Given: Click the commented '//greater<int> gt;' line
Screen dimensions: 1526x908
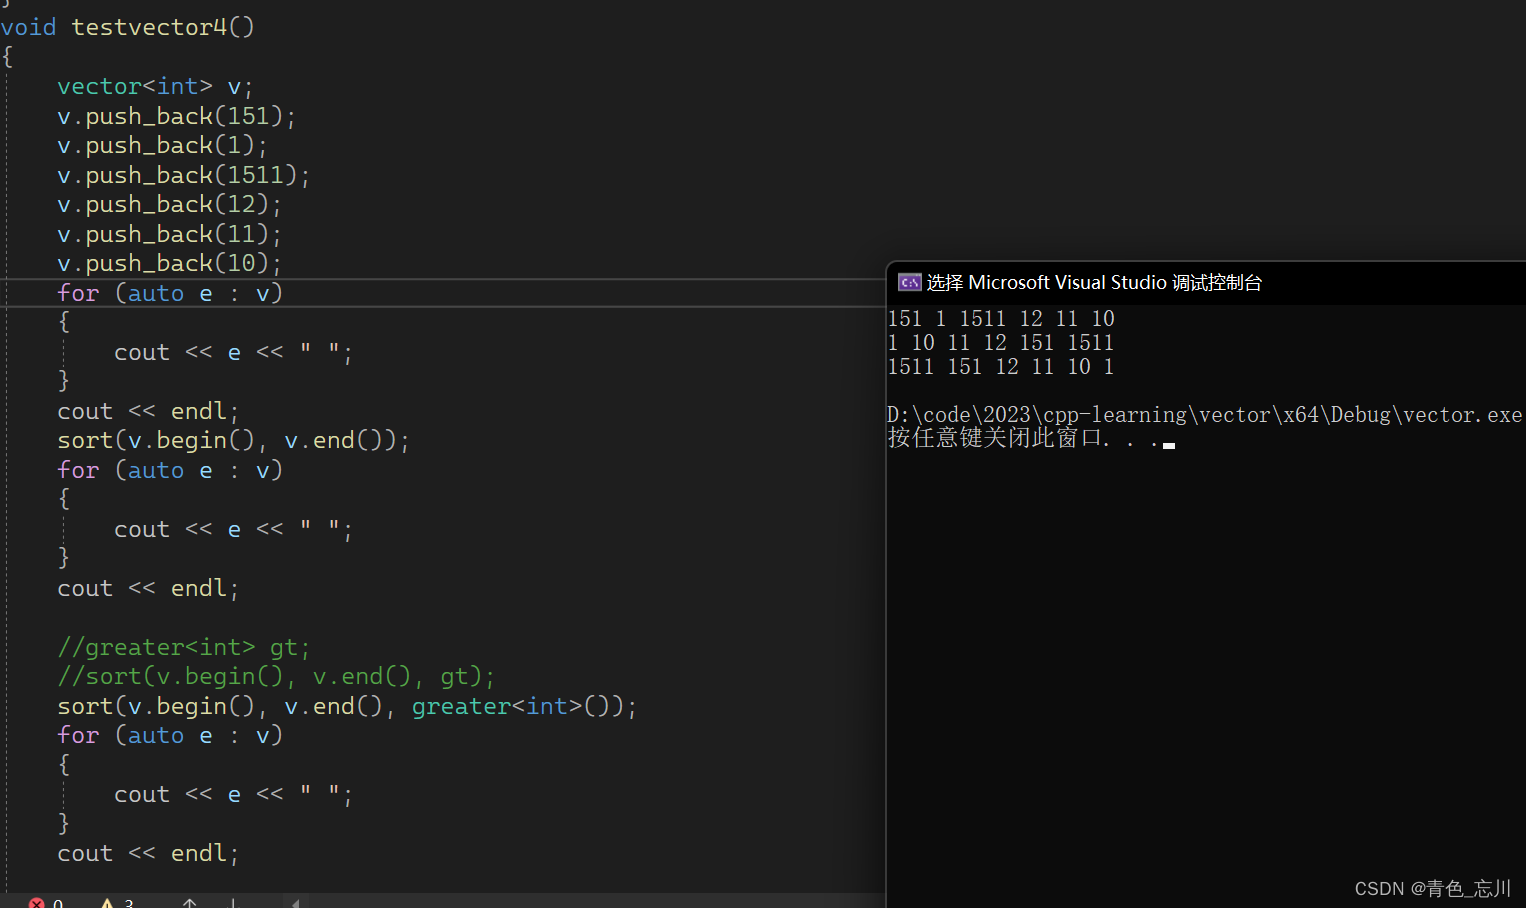Looking at the screenshot, I should 183,648.
